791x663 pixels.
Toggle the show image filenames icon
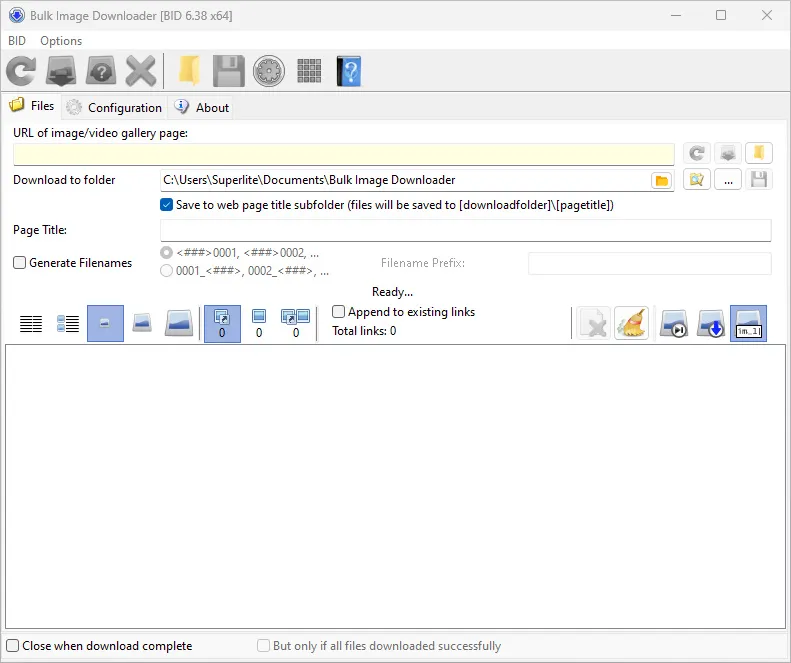coord(749,323)
